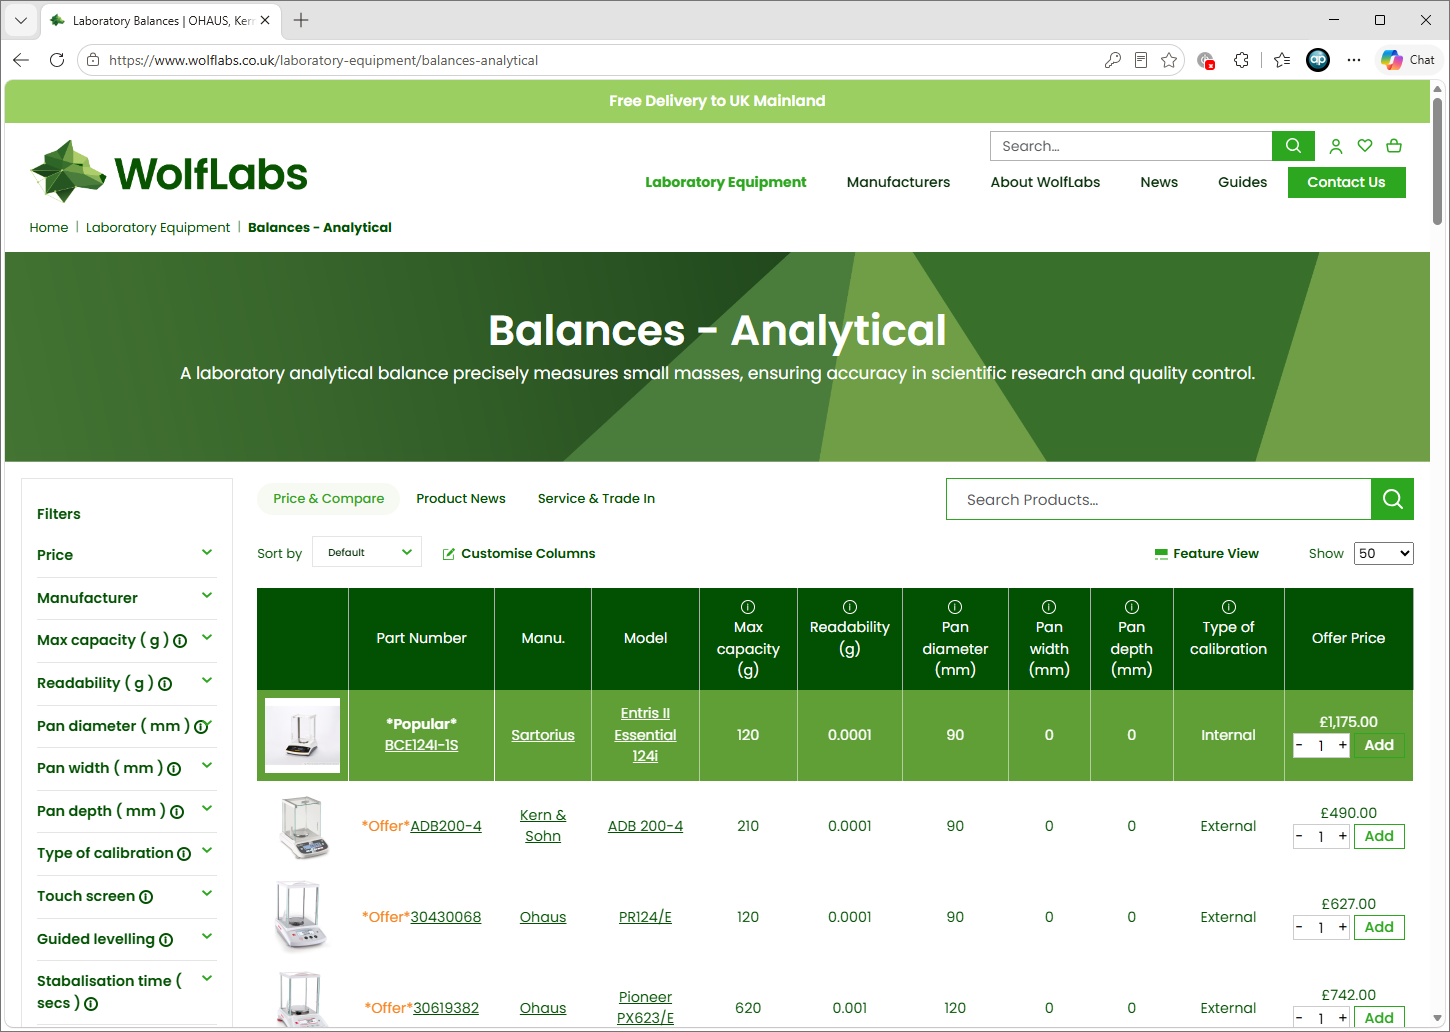This screenshot has width=1450, height=1032.
Task: Switch to Feature View
Action: [1207, 553]
